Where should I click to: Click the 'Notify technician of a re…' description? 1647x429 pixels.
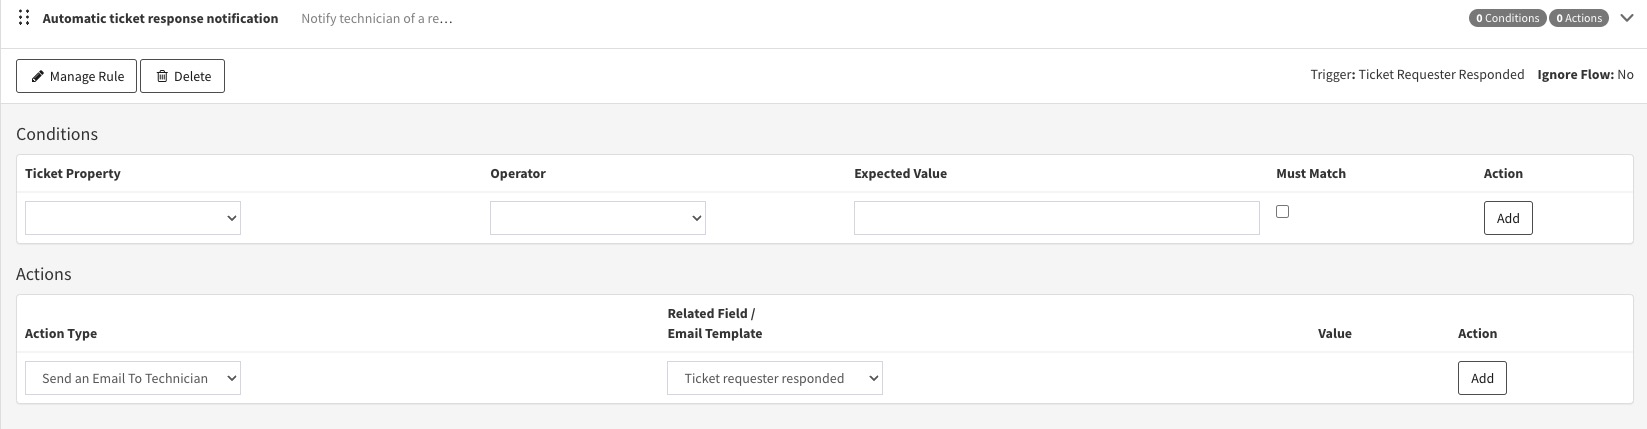click(x=377, y=18)
